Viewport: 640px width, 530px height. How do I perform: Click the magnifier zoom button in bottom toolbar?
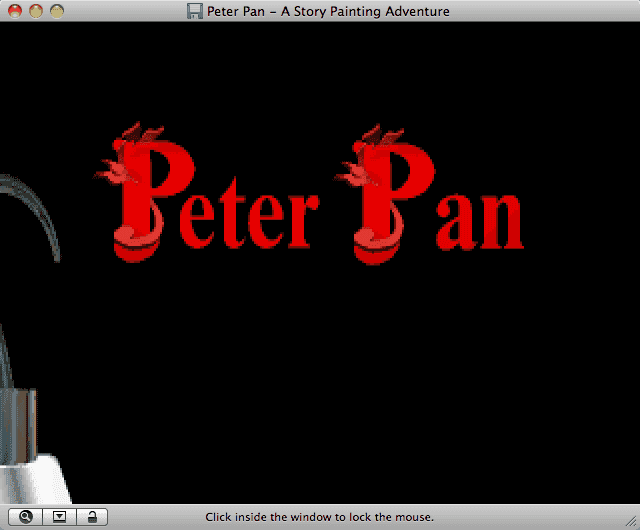(x=25, y=517)
